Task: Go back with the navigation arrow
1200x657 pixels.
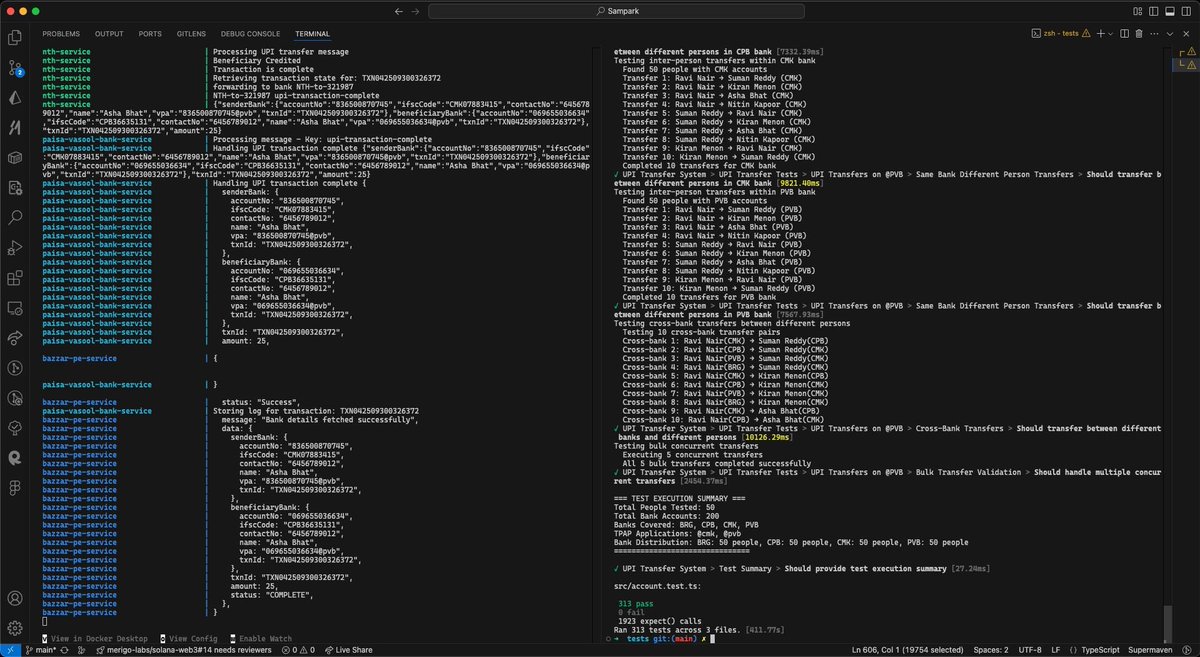Action: click(399, 11)
